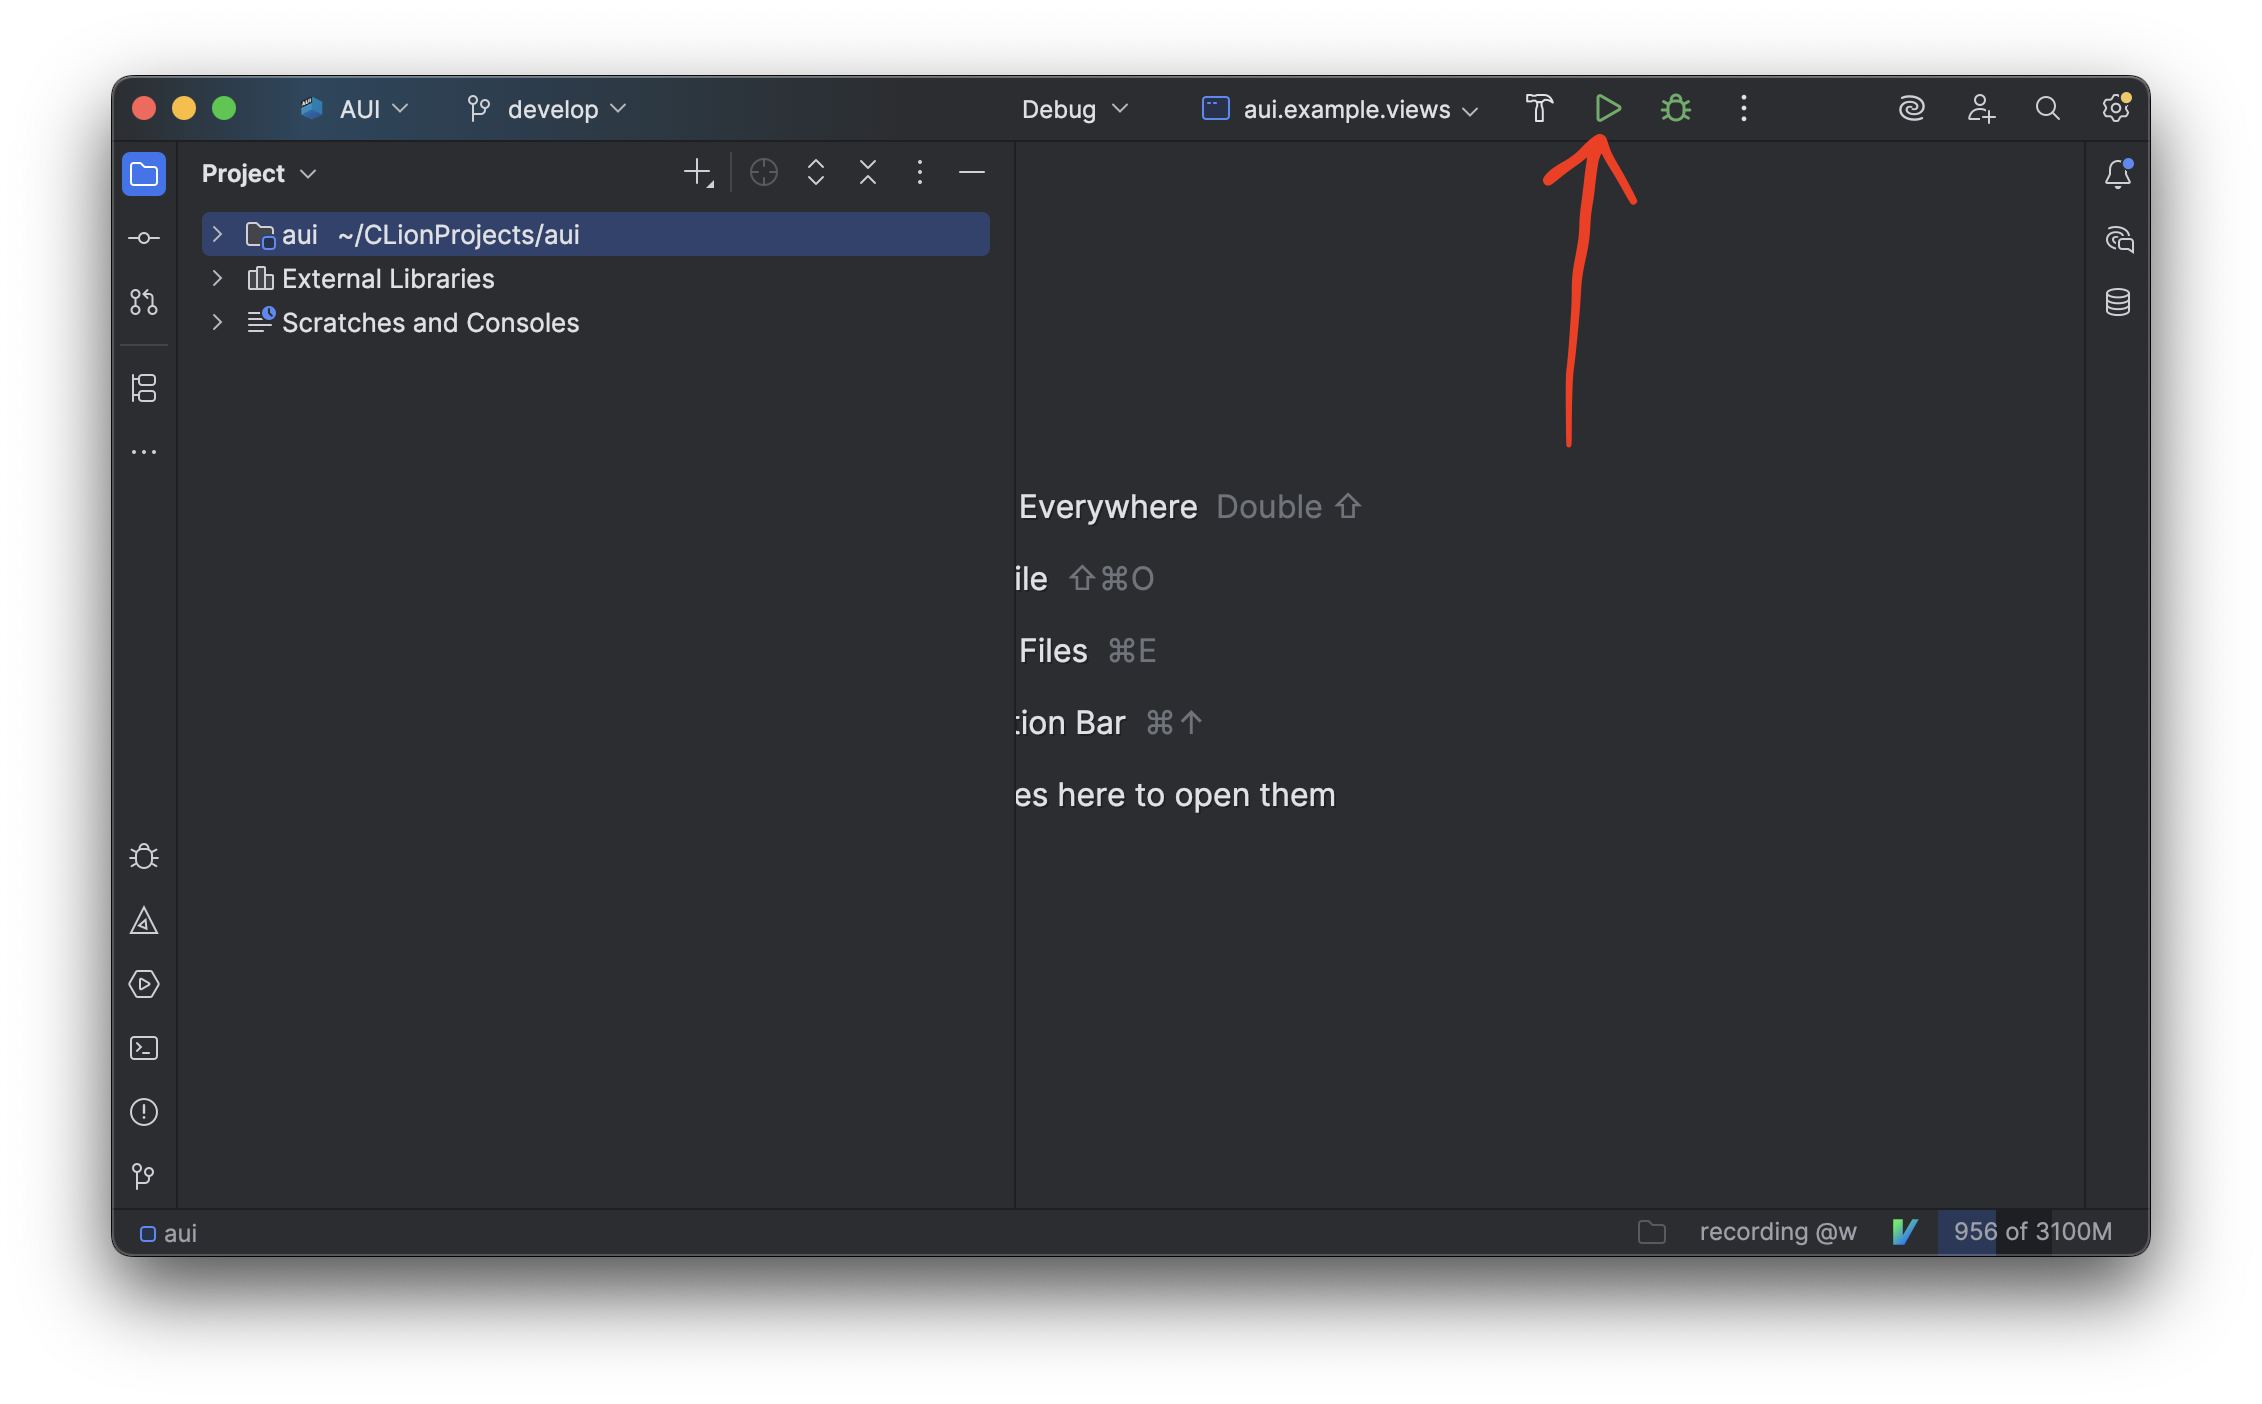Open the Debug build profile dropdown

(1074, 109)
